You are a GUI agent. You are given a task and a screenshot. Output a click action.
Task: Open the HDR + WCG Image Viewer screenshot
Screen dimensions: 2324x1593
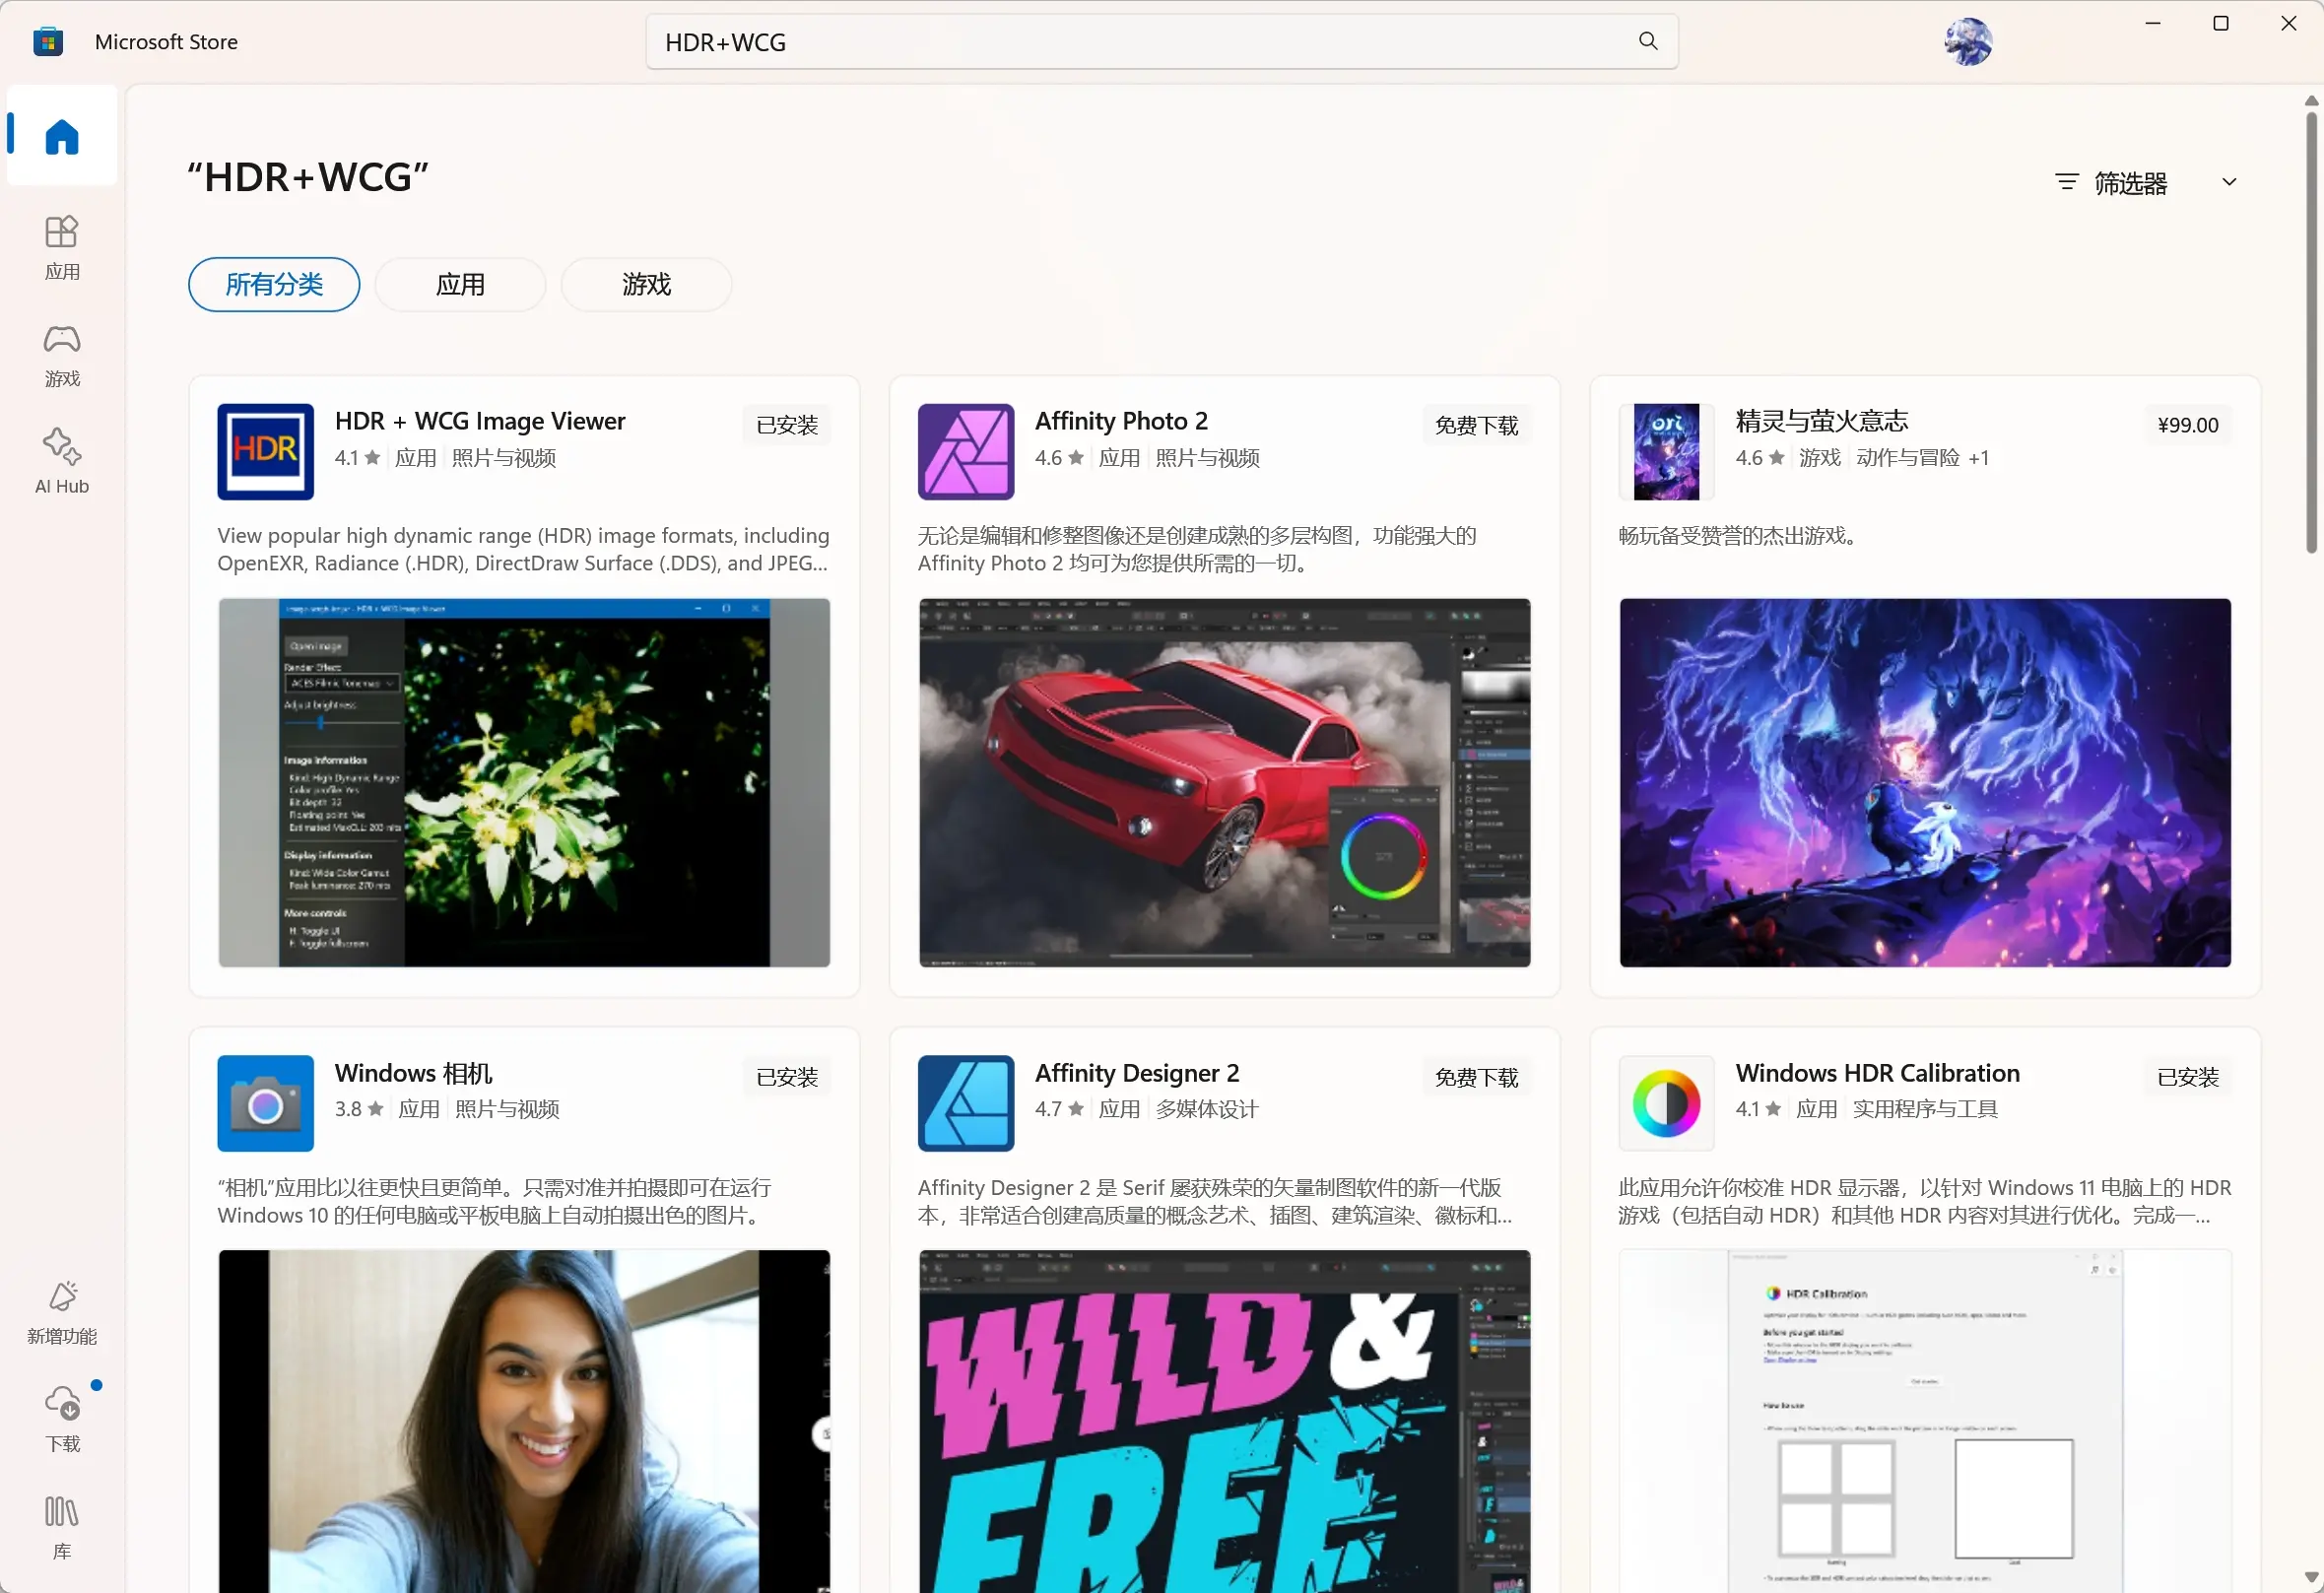click(x=524, y=783)
